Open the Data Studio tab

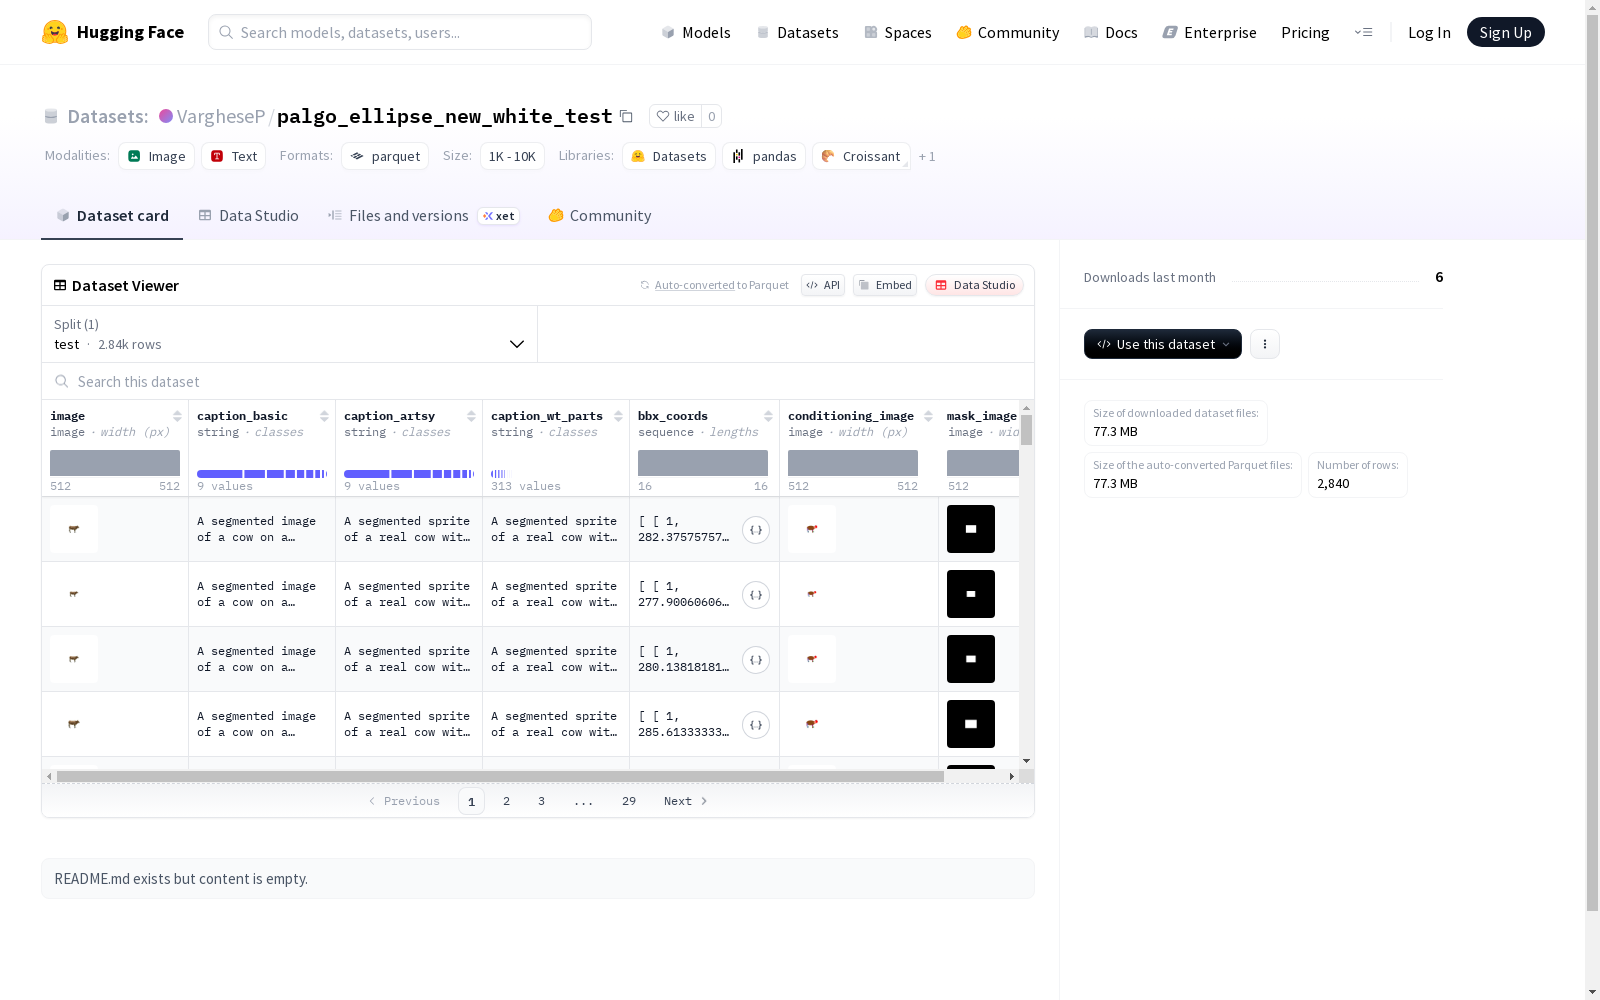(249, 216)
